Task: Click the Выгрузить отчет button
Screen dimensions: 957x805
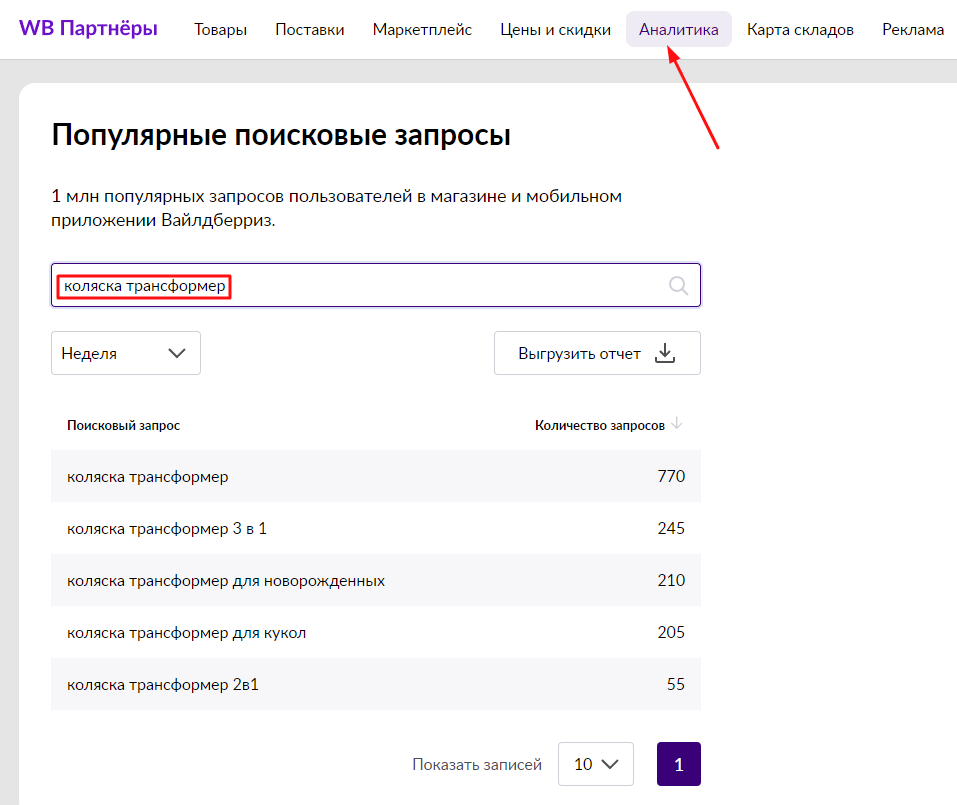Action: [x=597, y=353]
